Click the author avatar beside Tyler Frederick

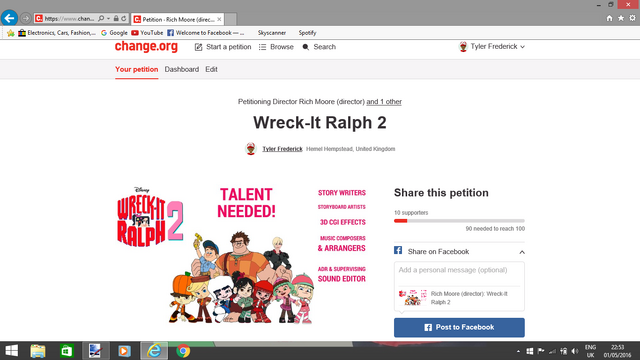(x=251, y=149)
